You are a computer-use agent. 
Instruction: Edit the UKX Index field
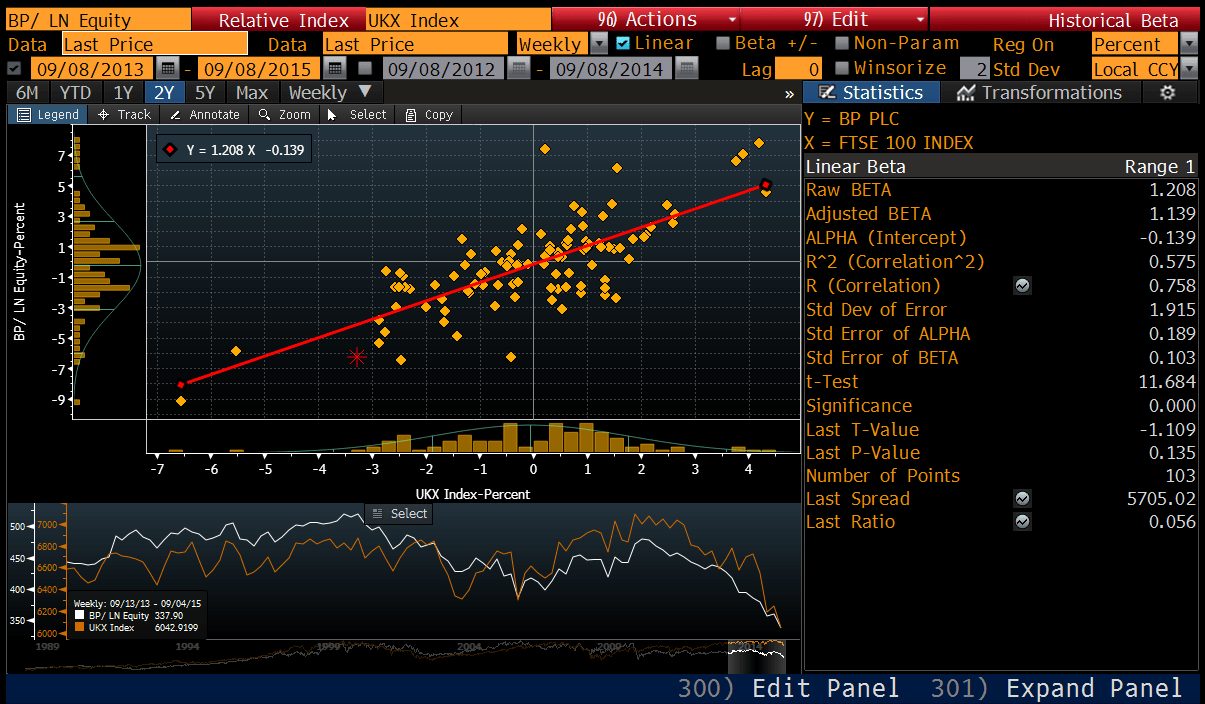coord(458,20)
